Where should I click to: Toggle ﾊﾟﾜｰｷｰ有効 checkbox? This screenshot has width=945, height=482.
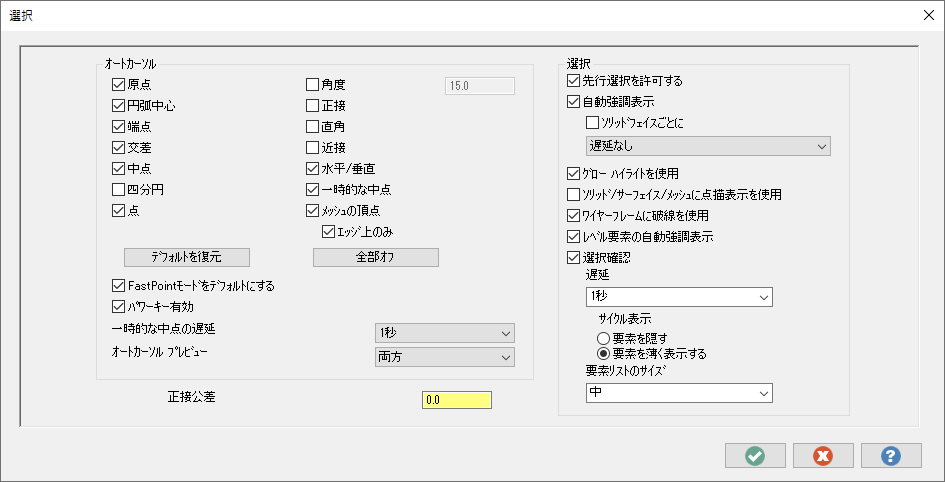click(x=119, y=306)
